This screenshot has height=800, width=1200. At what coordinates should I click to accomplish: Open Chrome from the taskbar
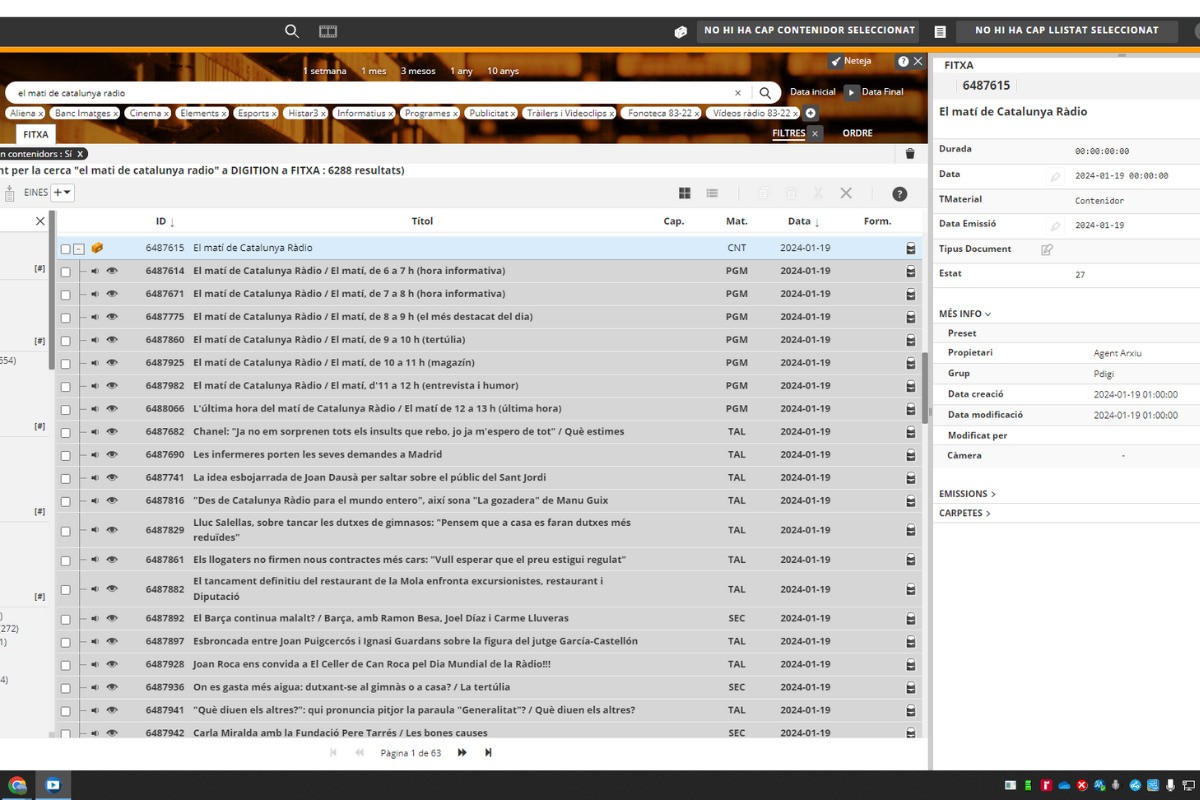pyautogui.click(x=17, y=785)
